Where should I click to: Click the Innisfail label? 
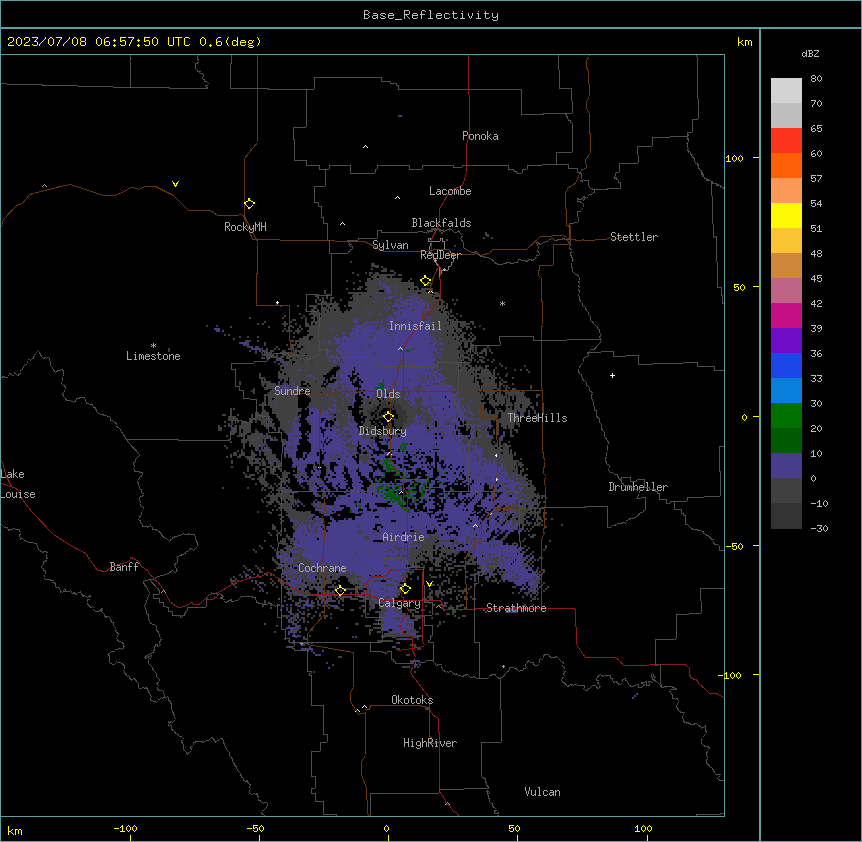(x=416, y=326)
